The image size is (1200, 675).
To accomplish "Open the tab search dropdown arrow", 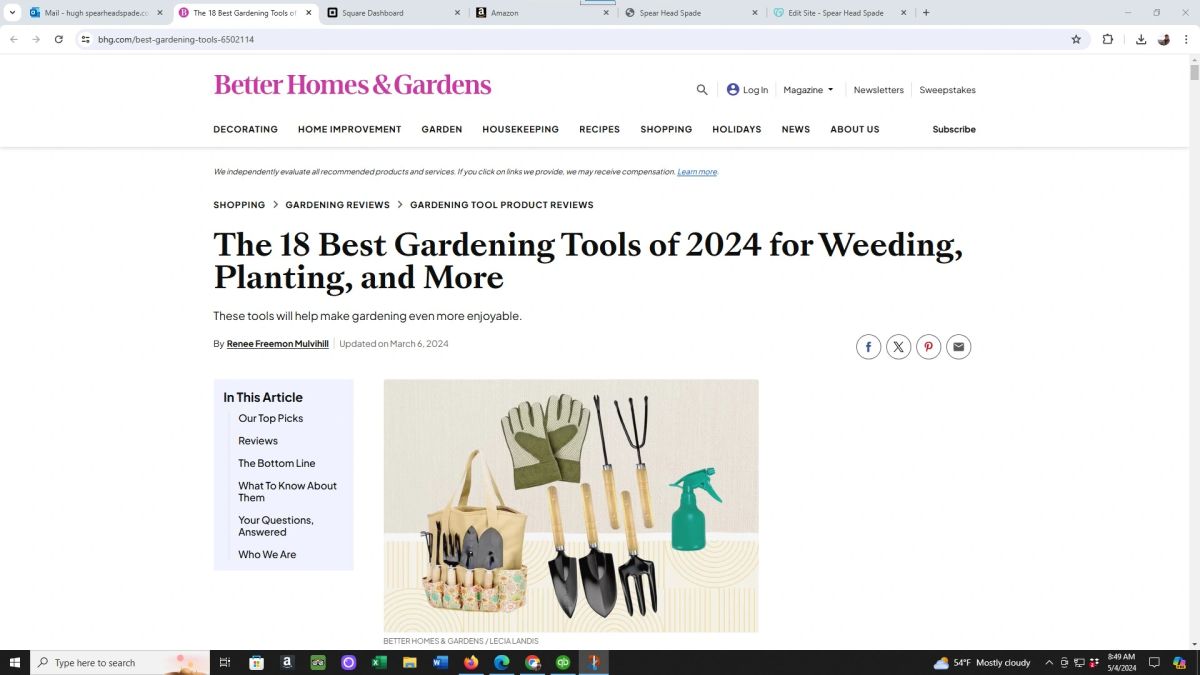I will point(13,13).
